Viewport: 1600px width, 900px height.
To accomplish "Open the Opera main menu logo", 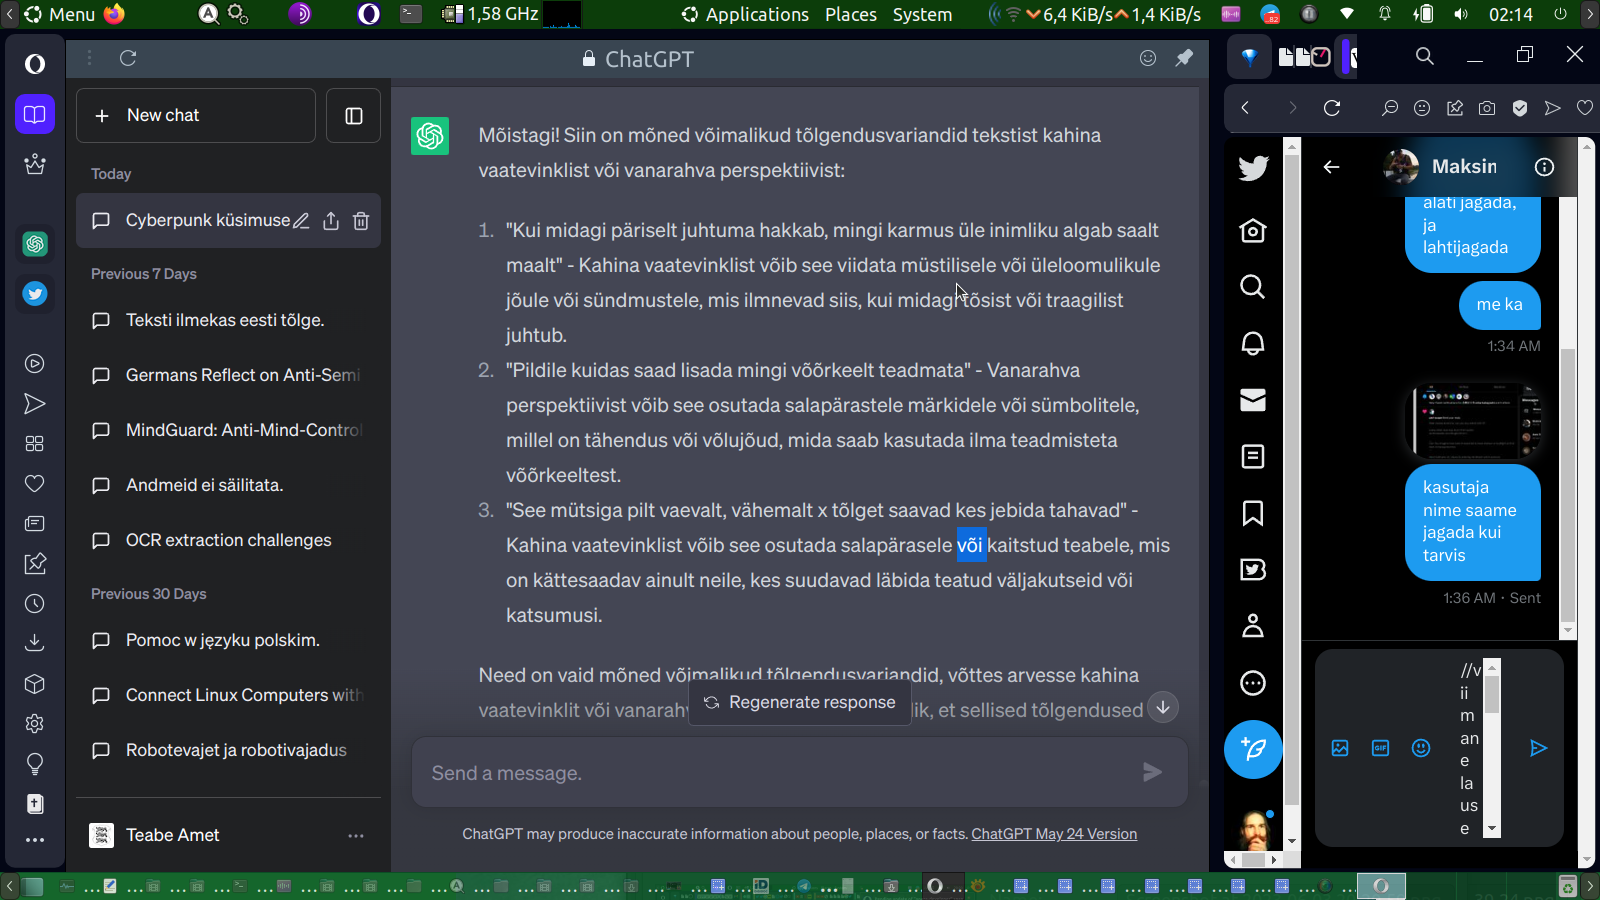I will tap(35, 64).
